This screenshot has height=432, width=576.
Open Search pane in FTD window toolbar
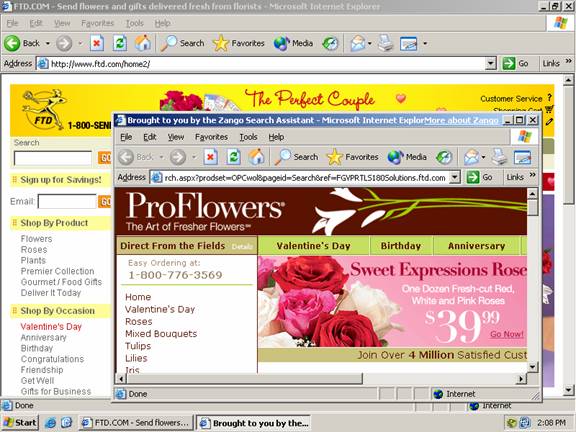(183, 43)
